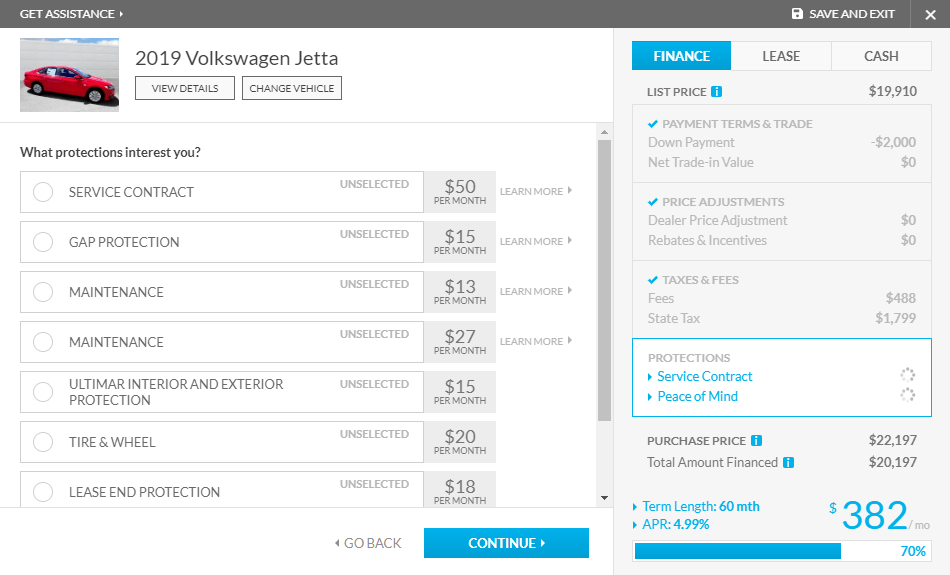
Task: Click the Payment Terms & Trade checkmark icon
Action: point(653,124)
